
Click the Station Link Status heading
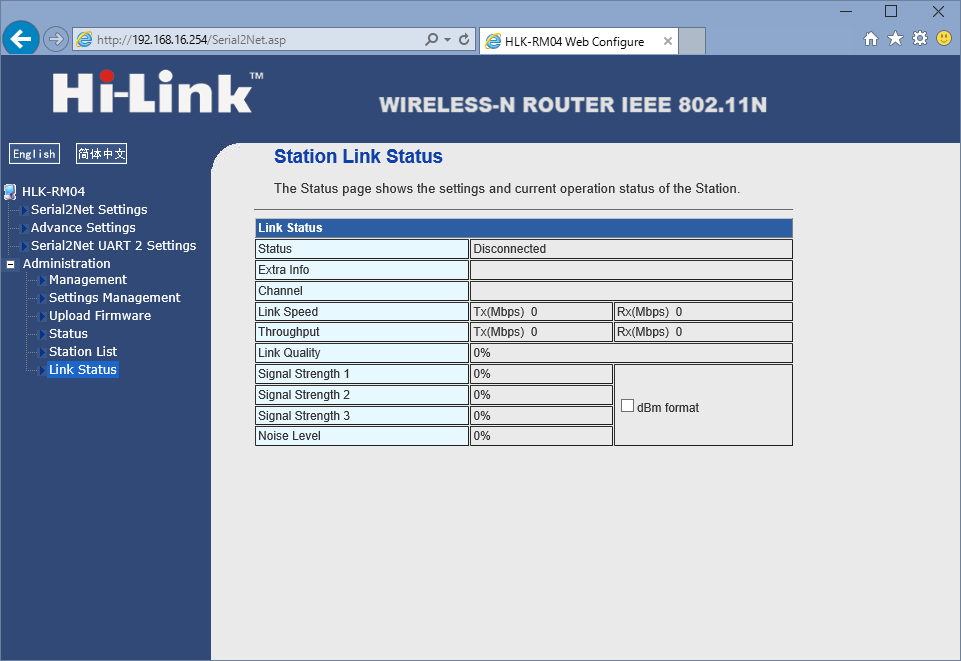click(x=358, y=156)
